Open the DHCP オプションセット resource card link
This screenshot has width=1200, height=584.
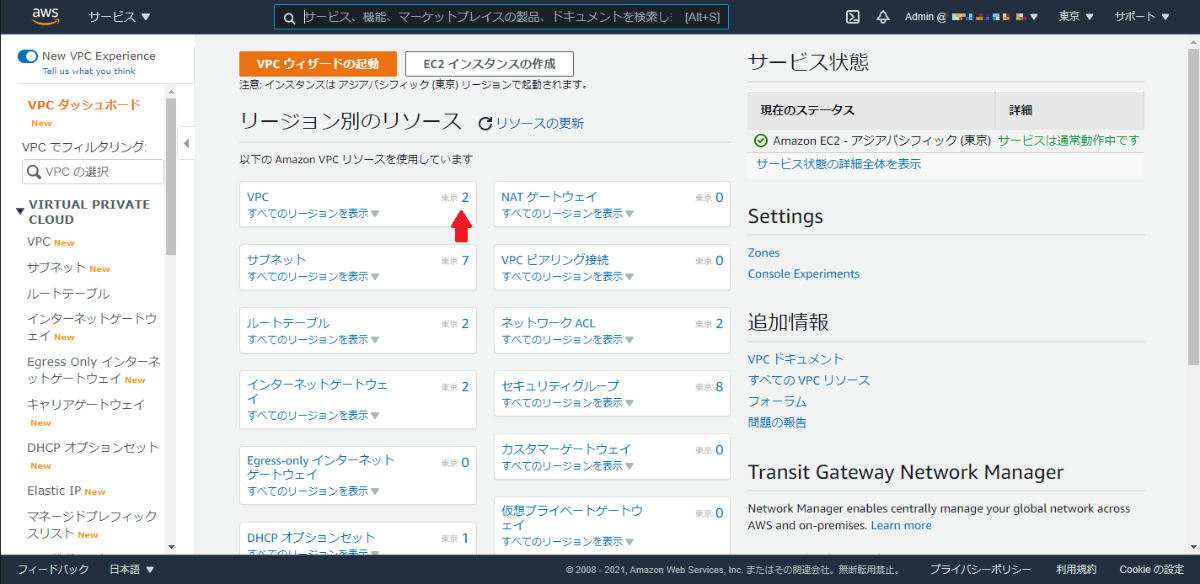pos(311,538)
